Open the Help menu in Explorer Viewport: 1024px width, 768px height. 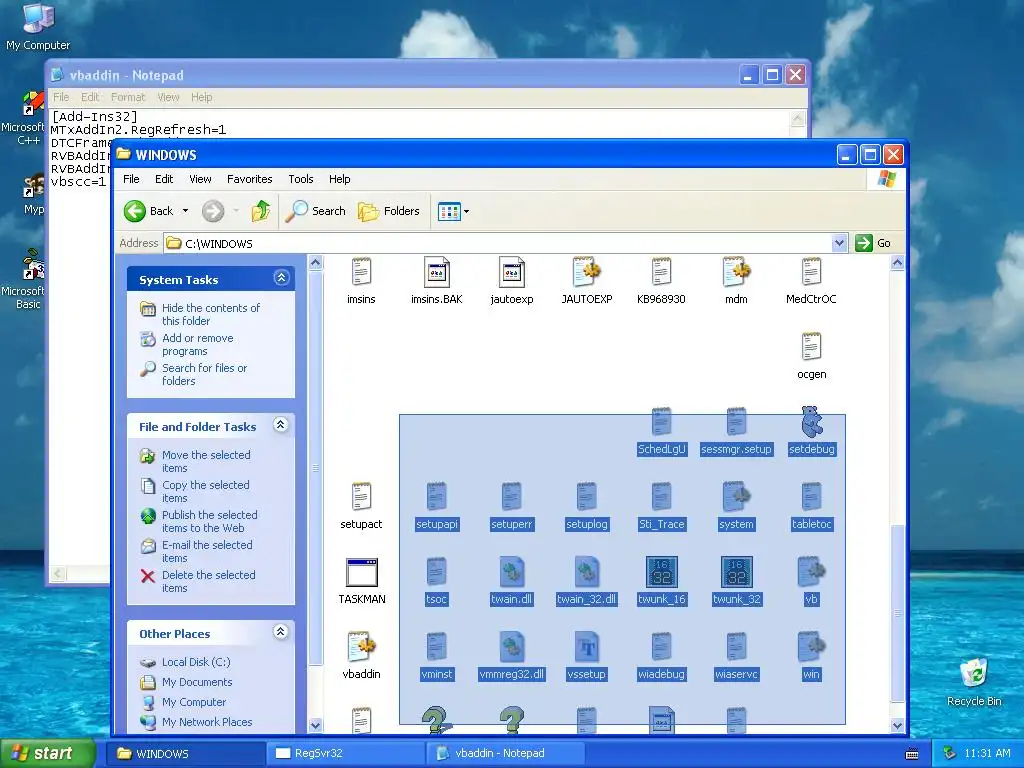(x=340, y=179)
